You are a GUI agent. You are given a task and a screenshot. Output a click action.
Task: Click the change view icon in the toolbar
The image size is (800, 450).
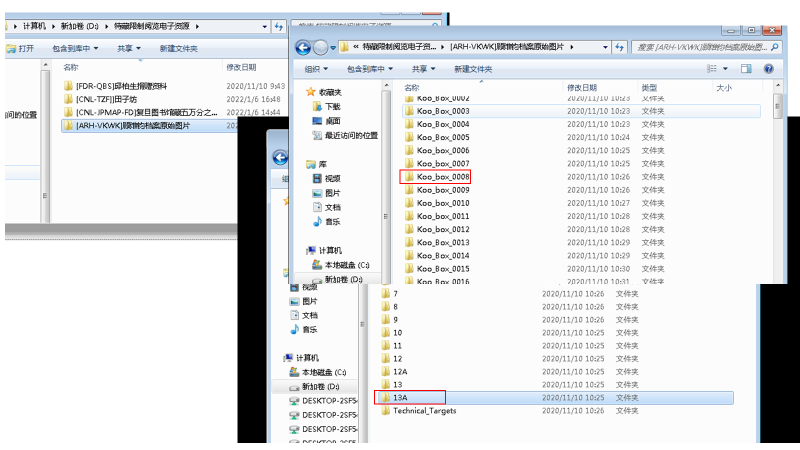coord(712,68)
